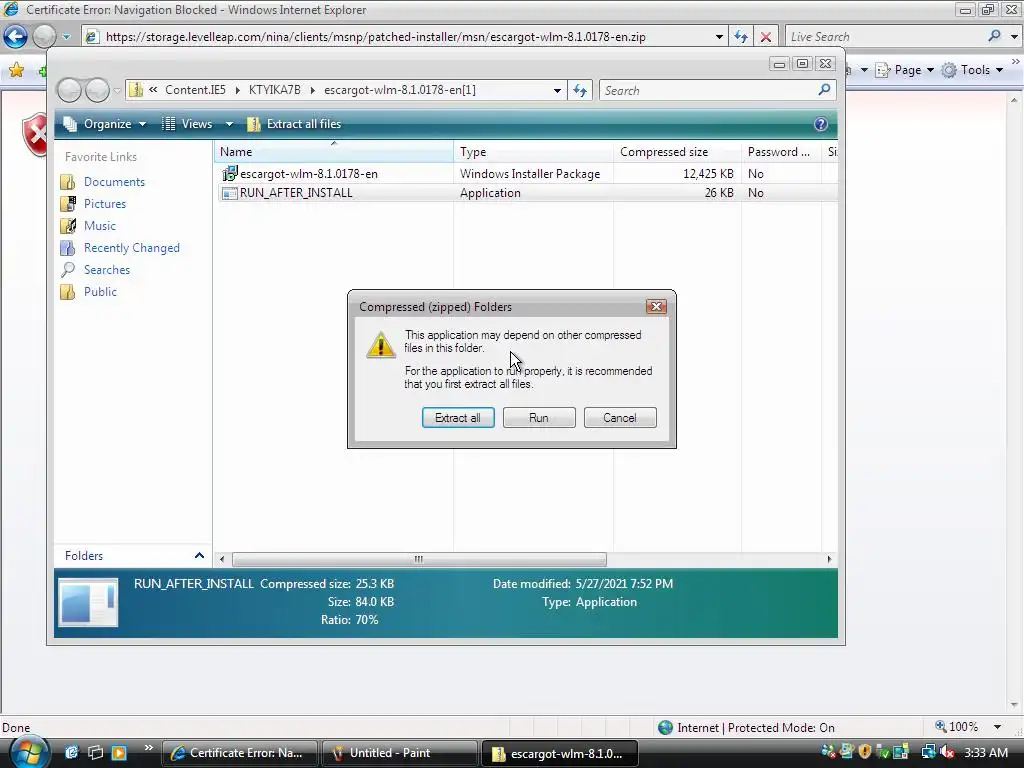Expand Quick Launch overflow chevron

tap(148, 748)
